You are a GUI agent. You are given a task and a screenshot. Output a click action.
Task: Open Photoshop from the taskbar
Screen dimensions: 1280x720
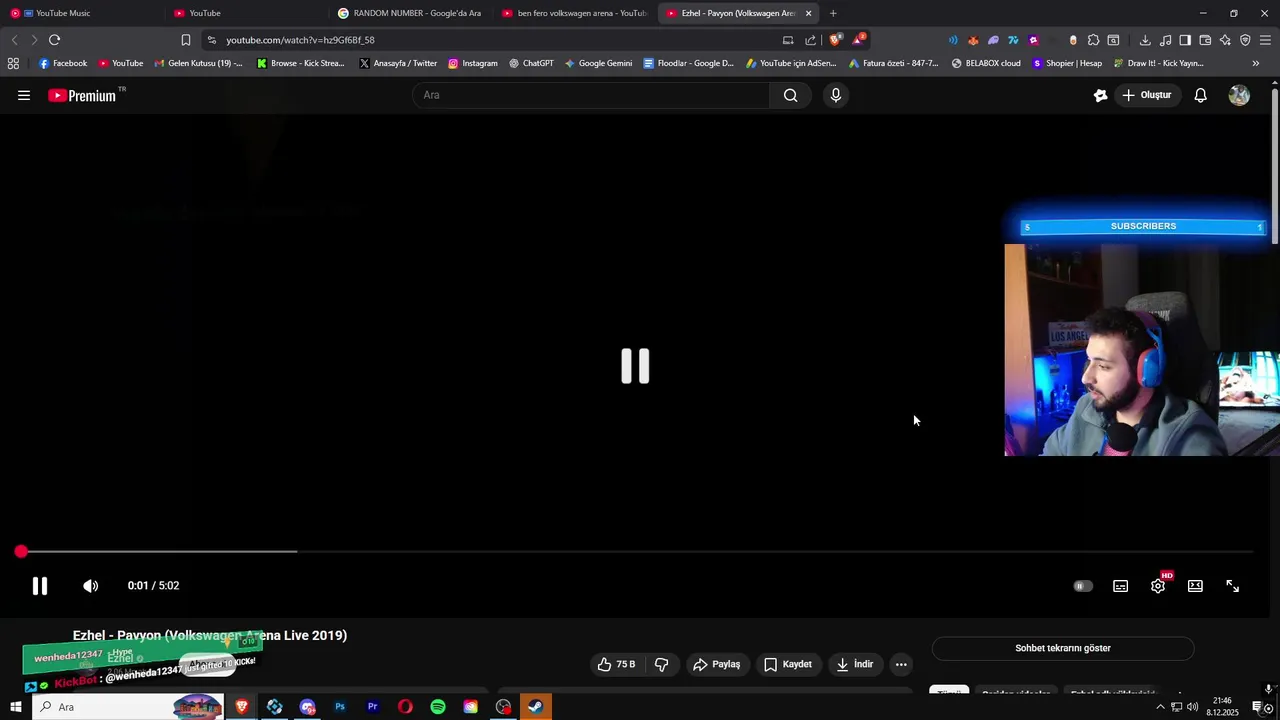point(340,707)
